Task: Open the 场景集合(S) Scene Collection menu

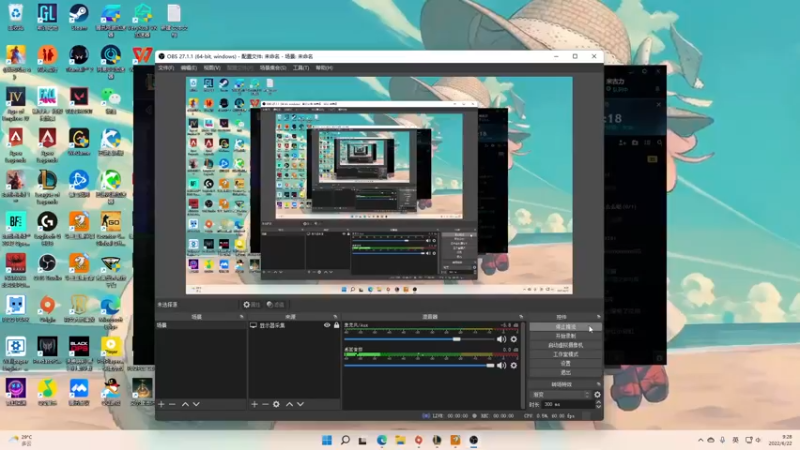Action: (273, 68)
